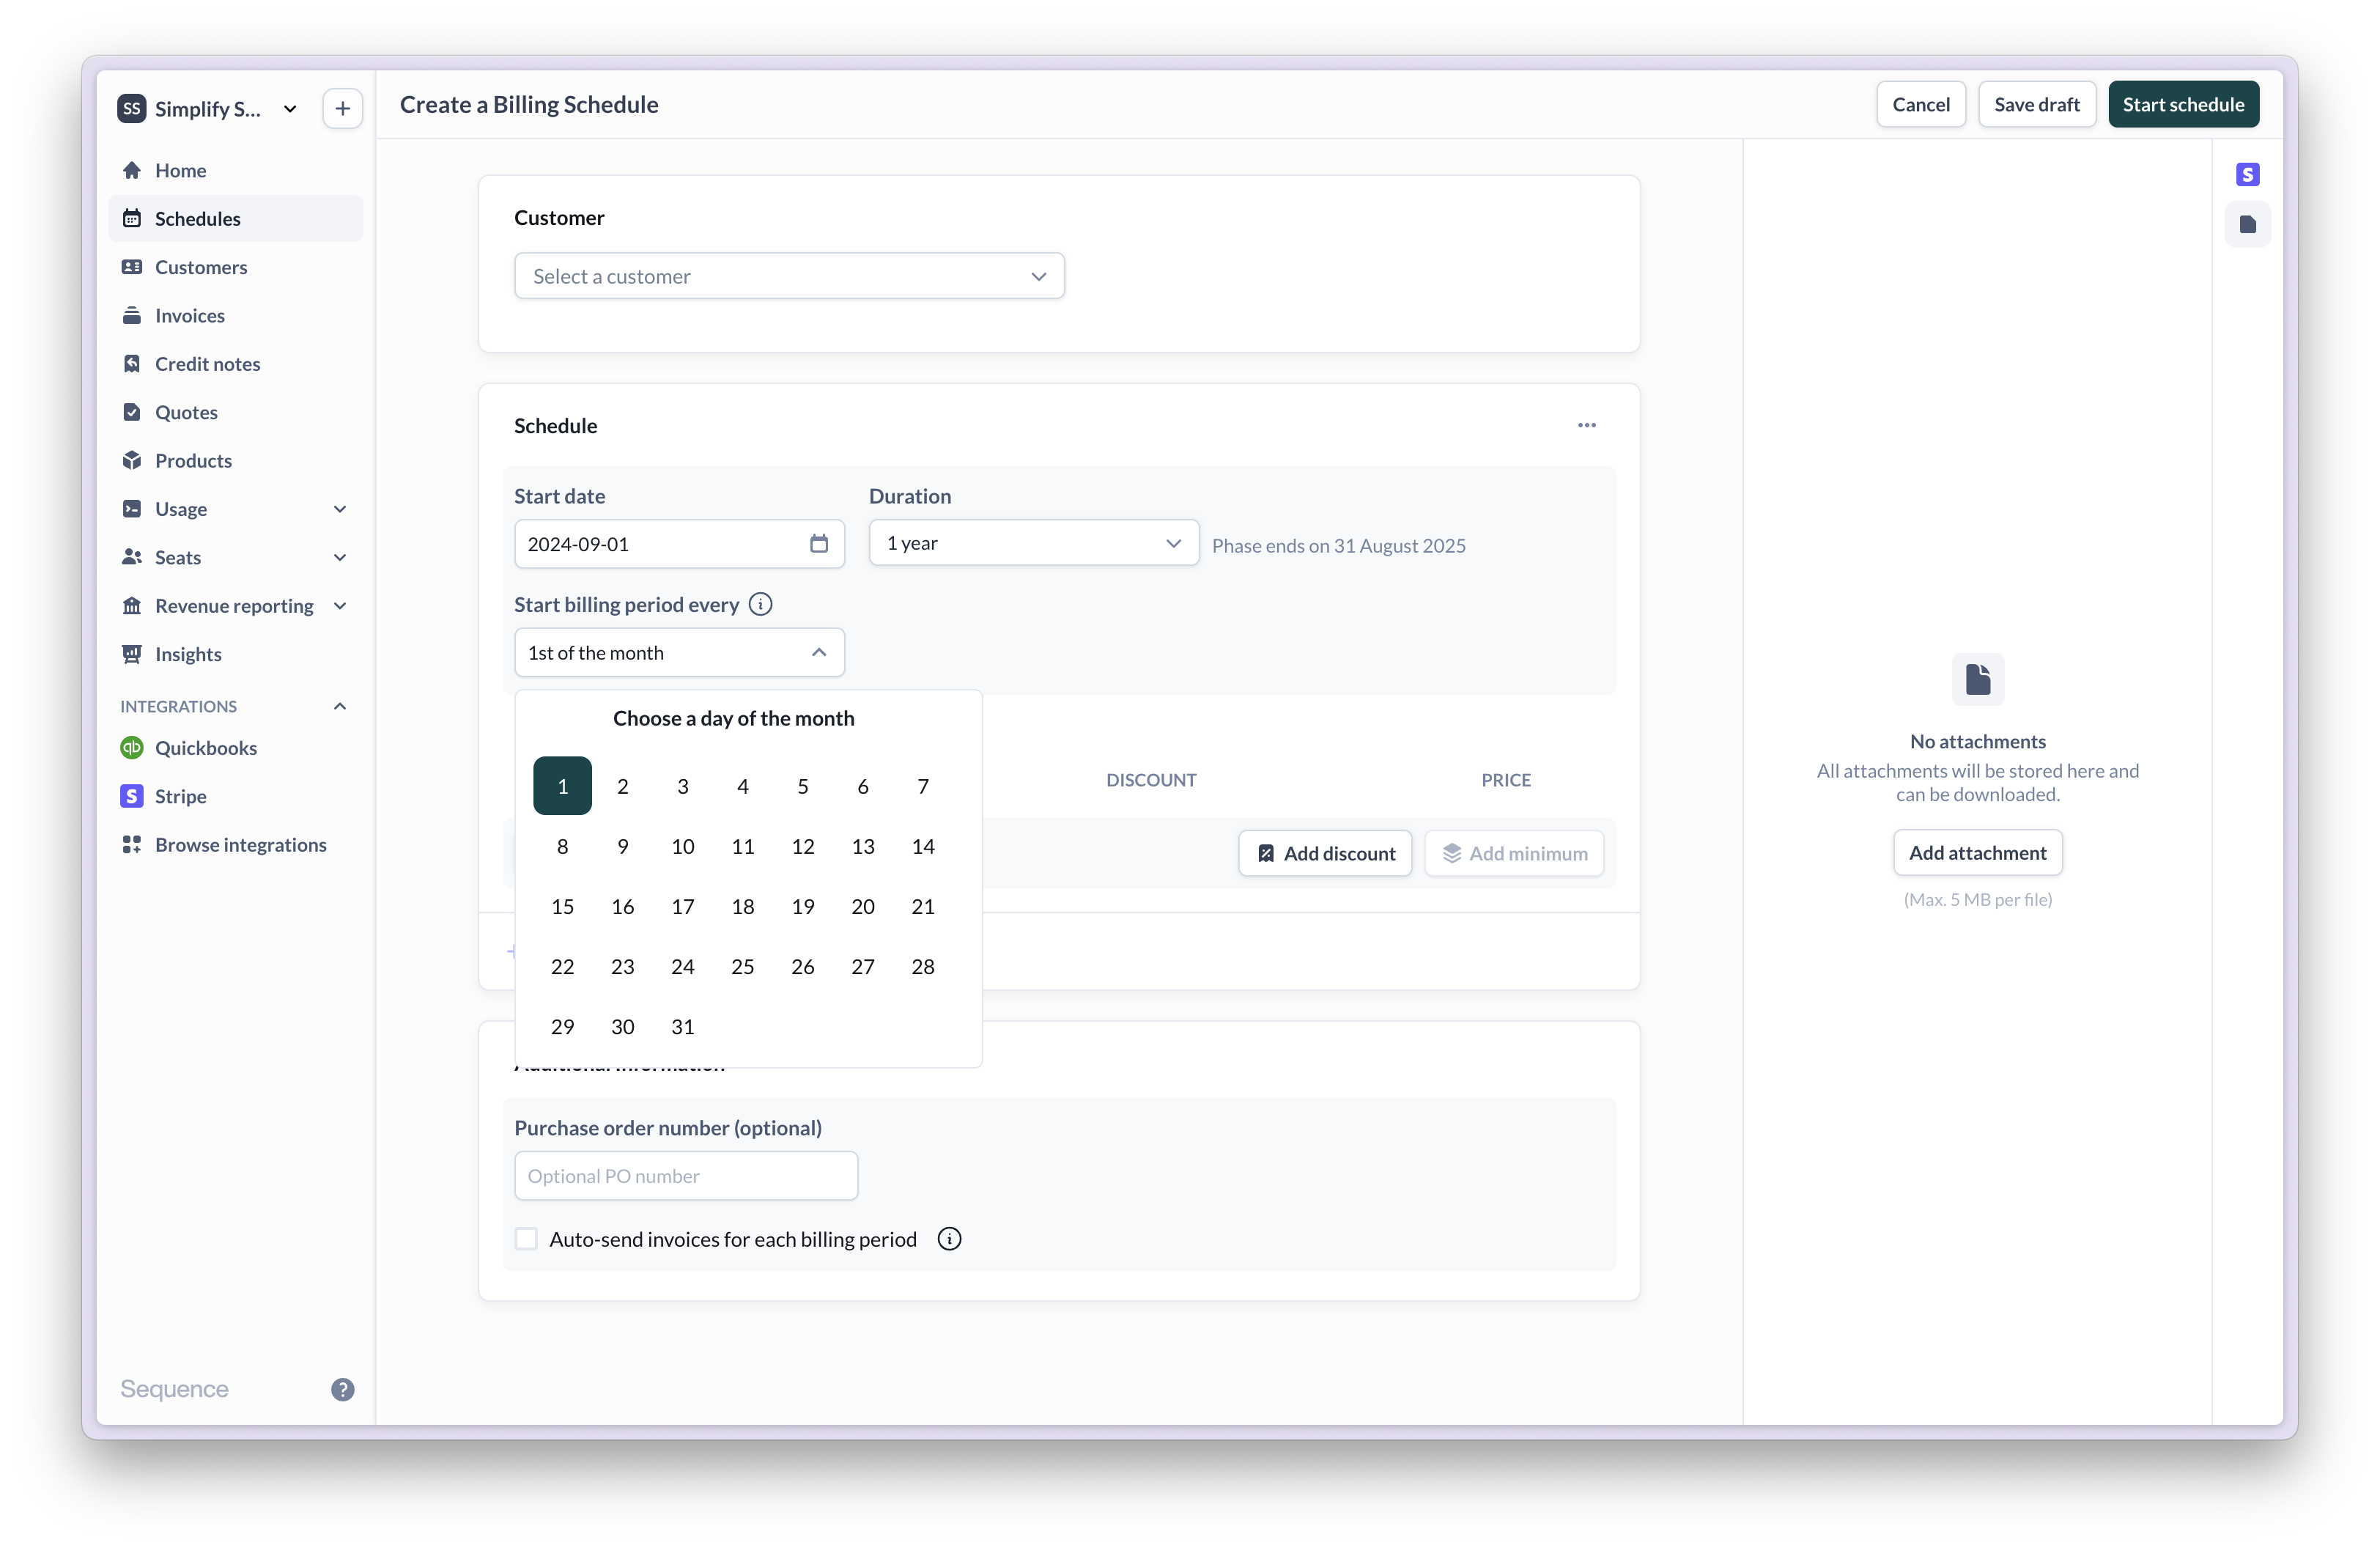The width and height of the screenshot is (2380, 1548).
Task: Click the Customers card icon
Action: (132, 267)
